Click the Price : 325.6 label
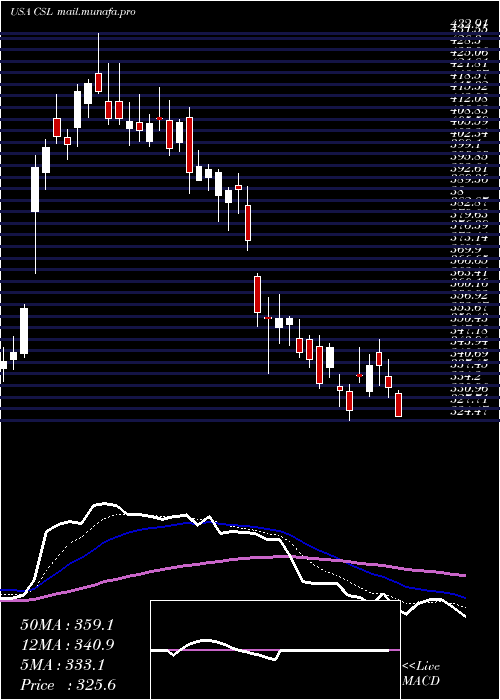This screenshot has width=500, height=700. click(x=68, y=685)
